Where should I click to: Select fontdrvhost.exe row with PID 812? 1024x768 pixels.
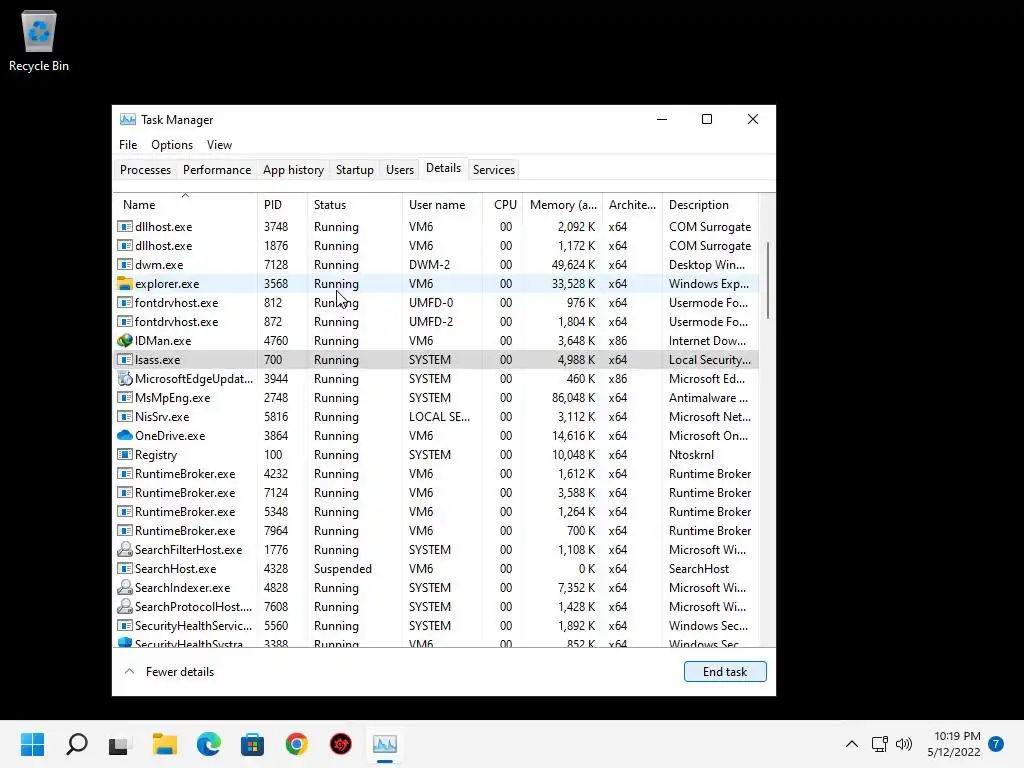(x=436, y=302)
